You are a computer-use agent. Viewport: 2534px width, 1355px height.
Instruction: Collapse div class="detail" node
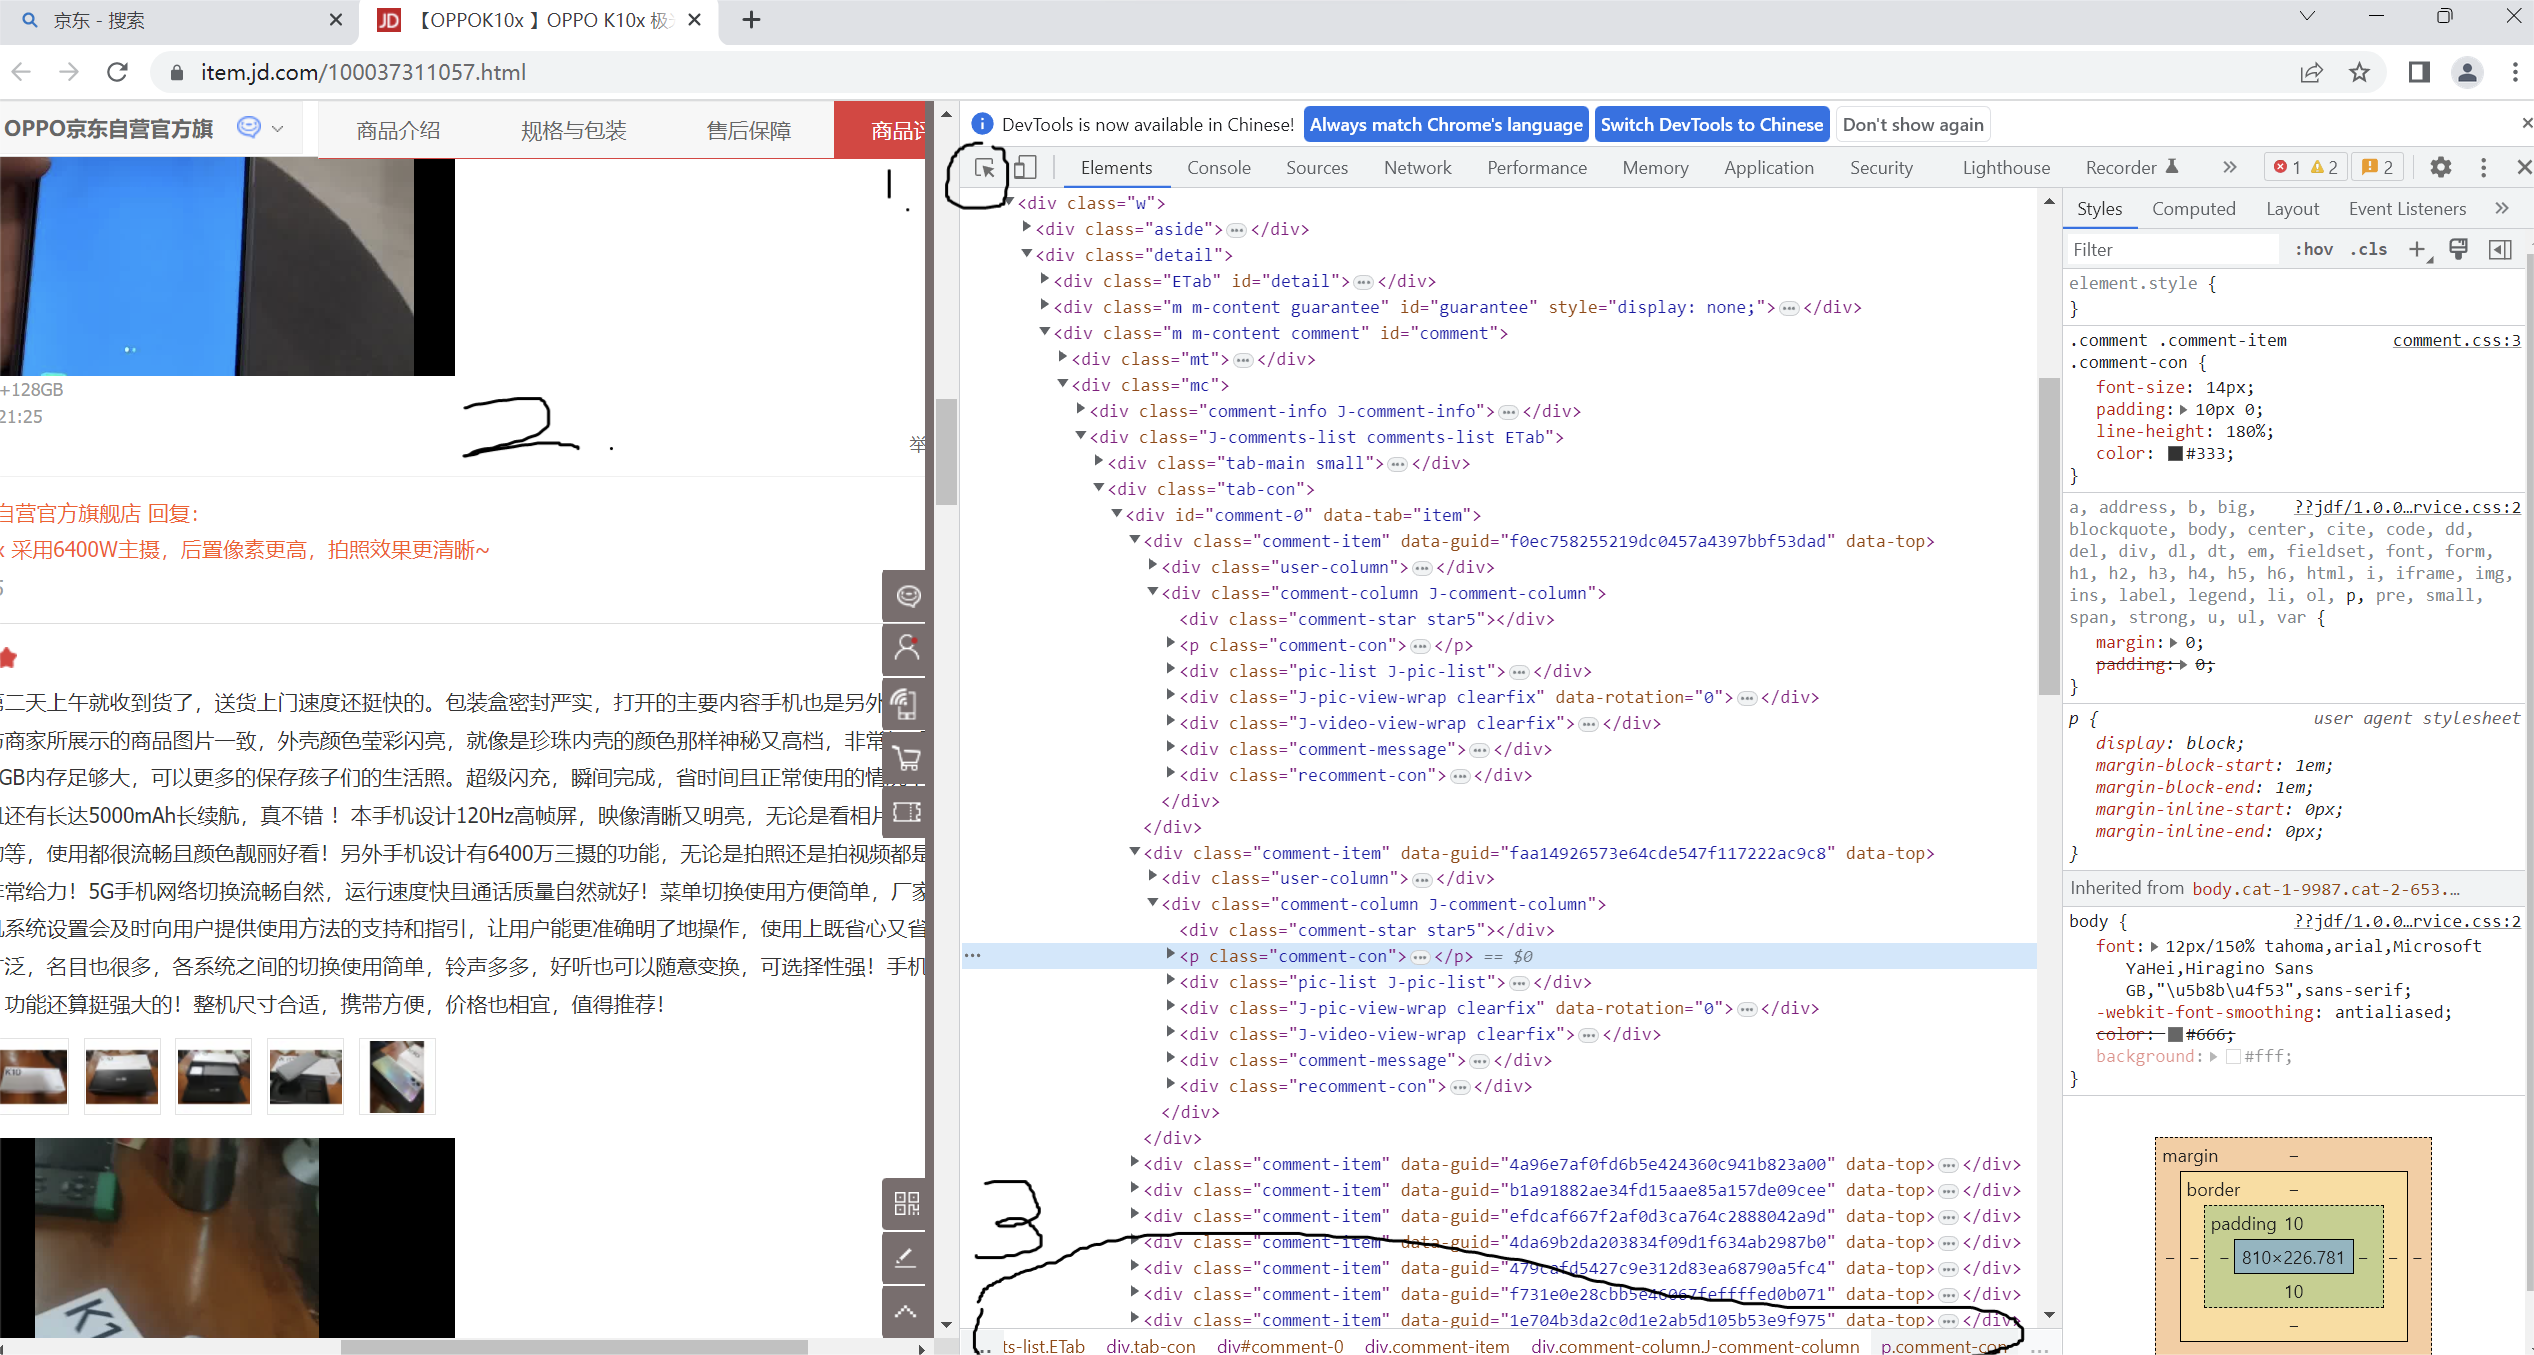1027,254
